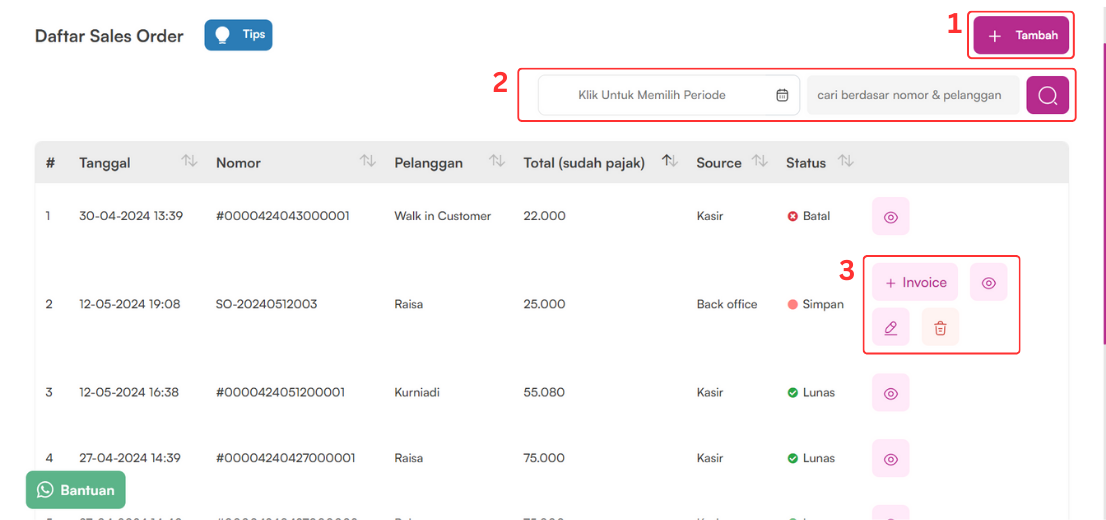Click the nomor & pelanggan search field
1106x520 pixels.
coord(913,95)
